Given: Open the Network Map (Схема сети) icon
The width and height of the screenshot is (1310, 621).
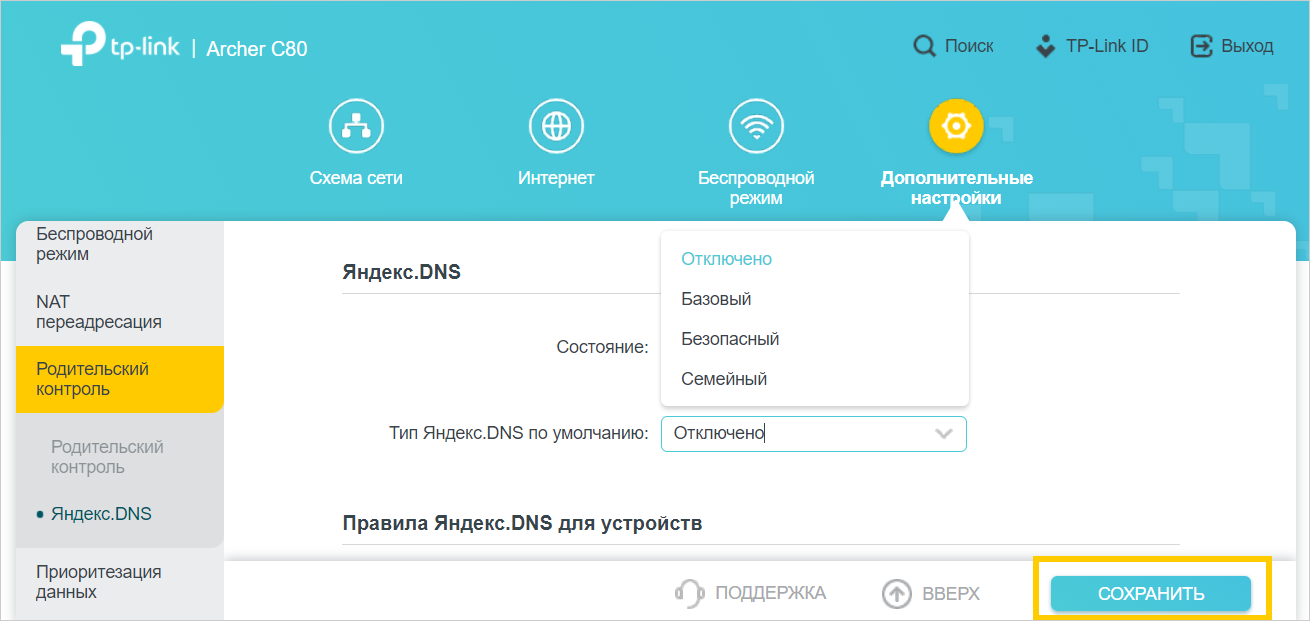Looking at the screenshot, I should click(x=356, y=126).
